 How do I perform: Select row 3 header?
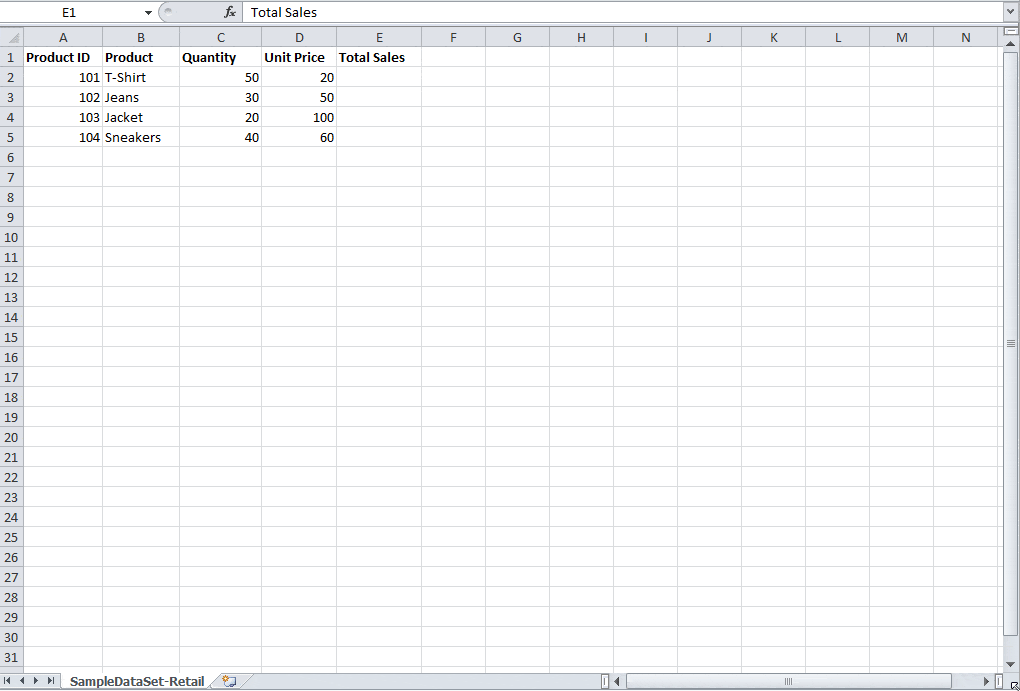(11, 97)
